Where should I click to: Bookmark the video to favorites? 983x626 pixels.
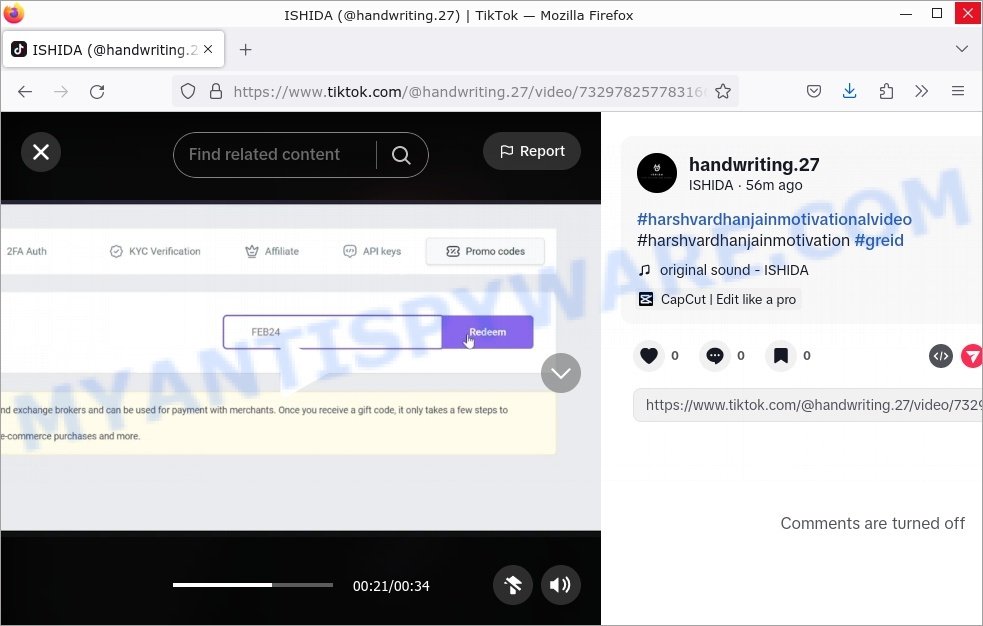coord(781,356)
